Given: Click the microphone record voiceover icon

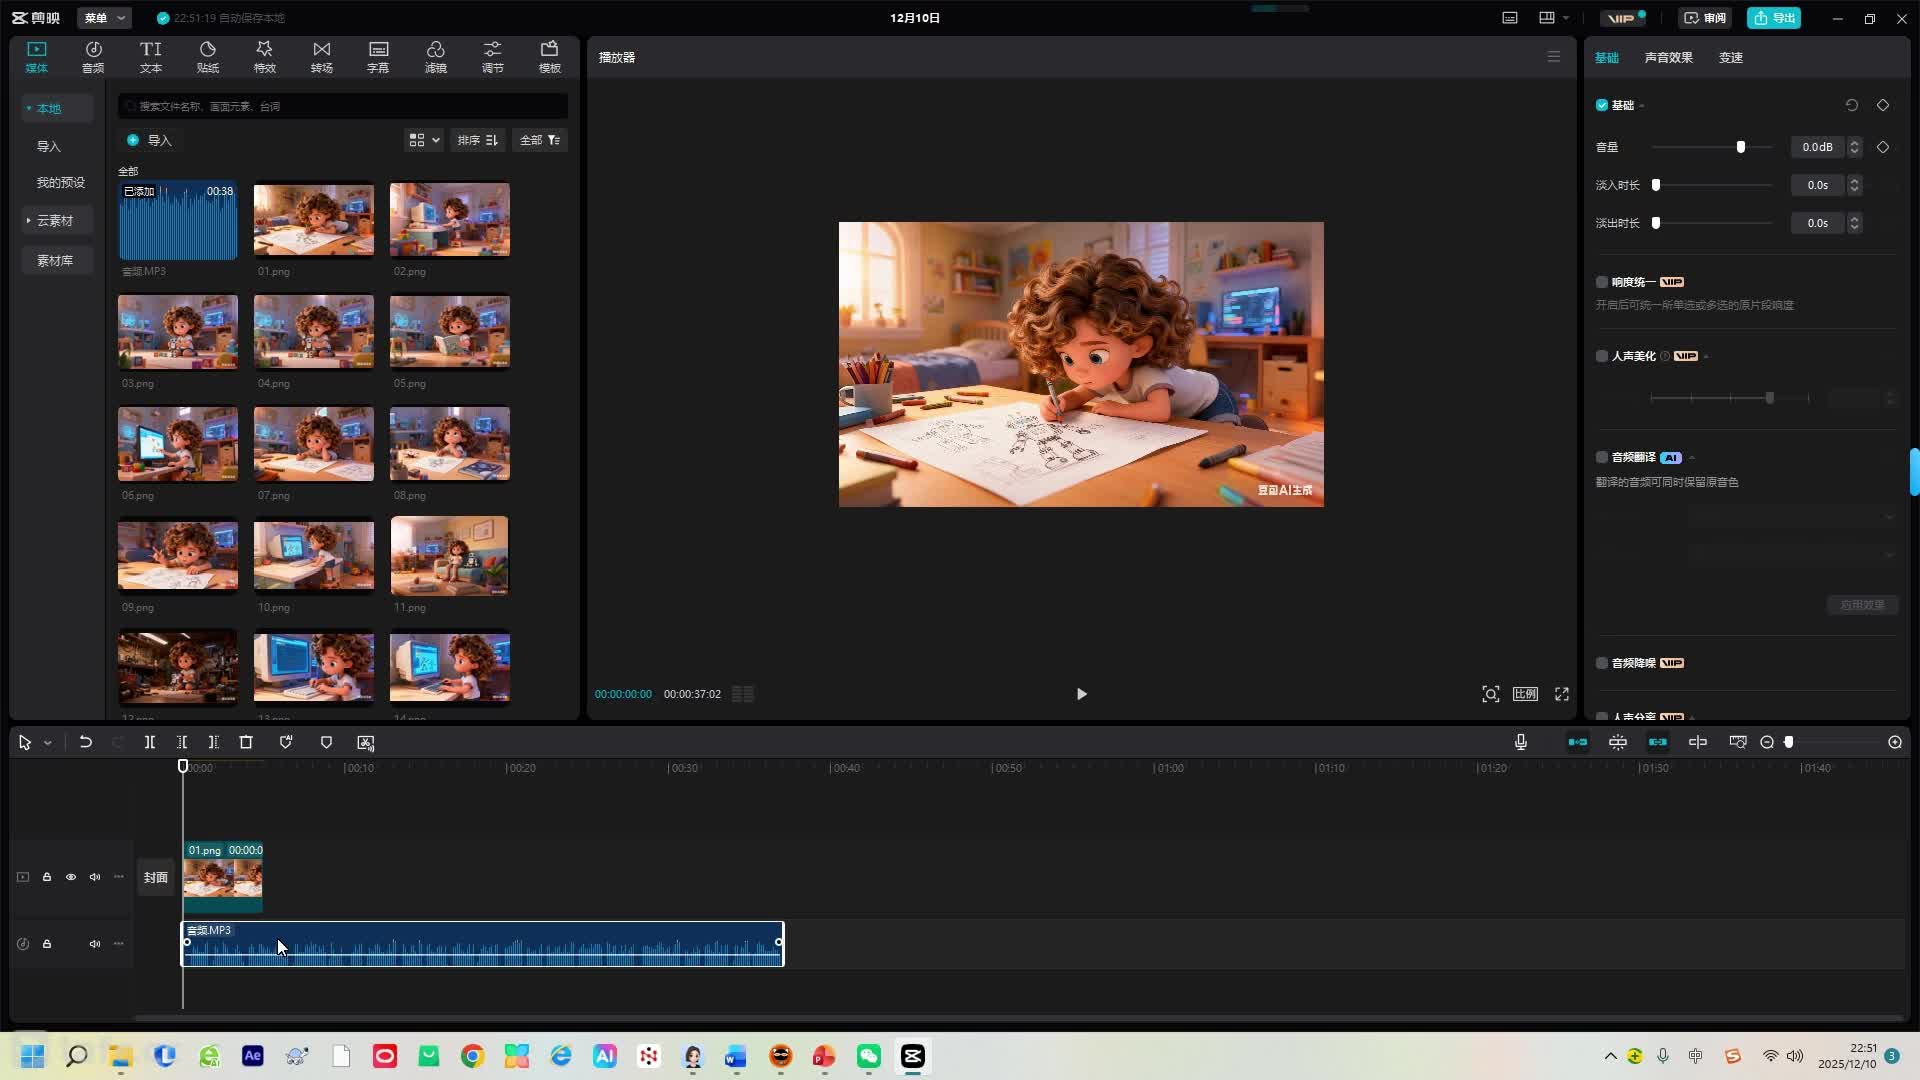Looking at the screenshot, I should tap(1520, 742).
